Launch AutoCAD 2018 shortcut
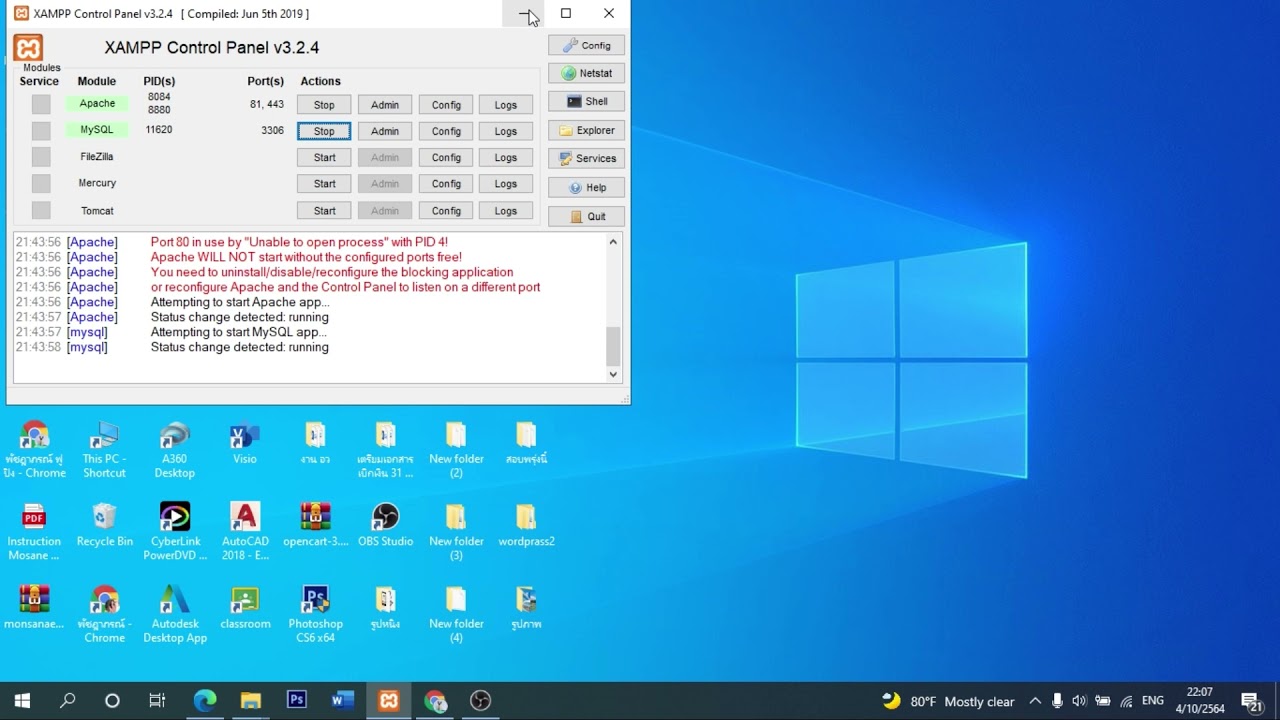 tap(245, 532)
